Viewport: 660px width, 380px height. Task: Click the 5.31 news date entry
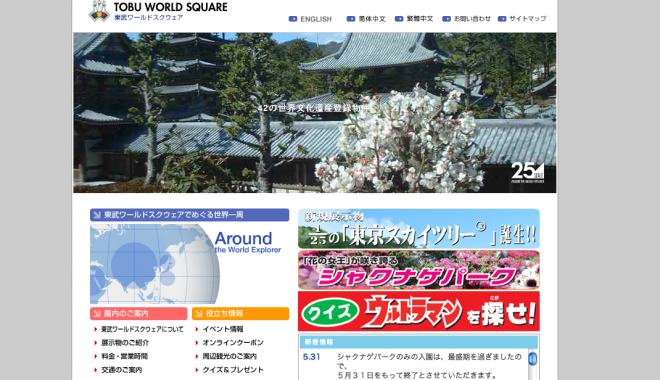coord(311,357)
